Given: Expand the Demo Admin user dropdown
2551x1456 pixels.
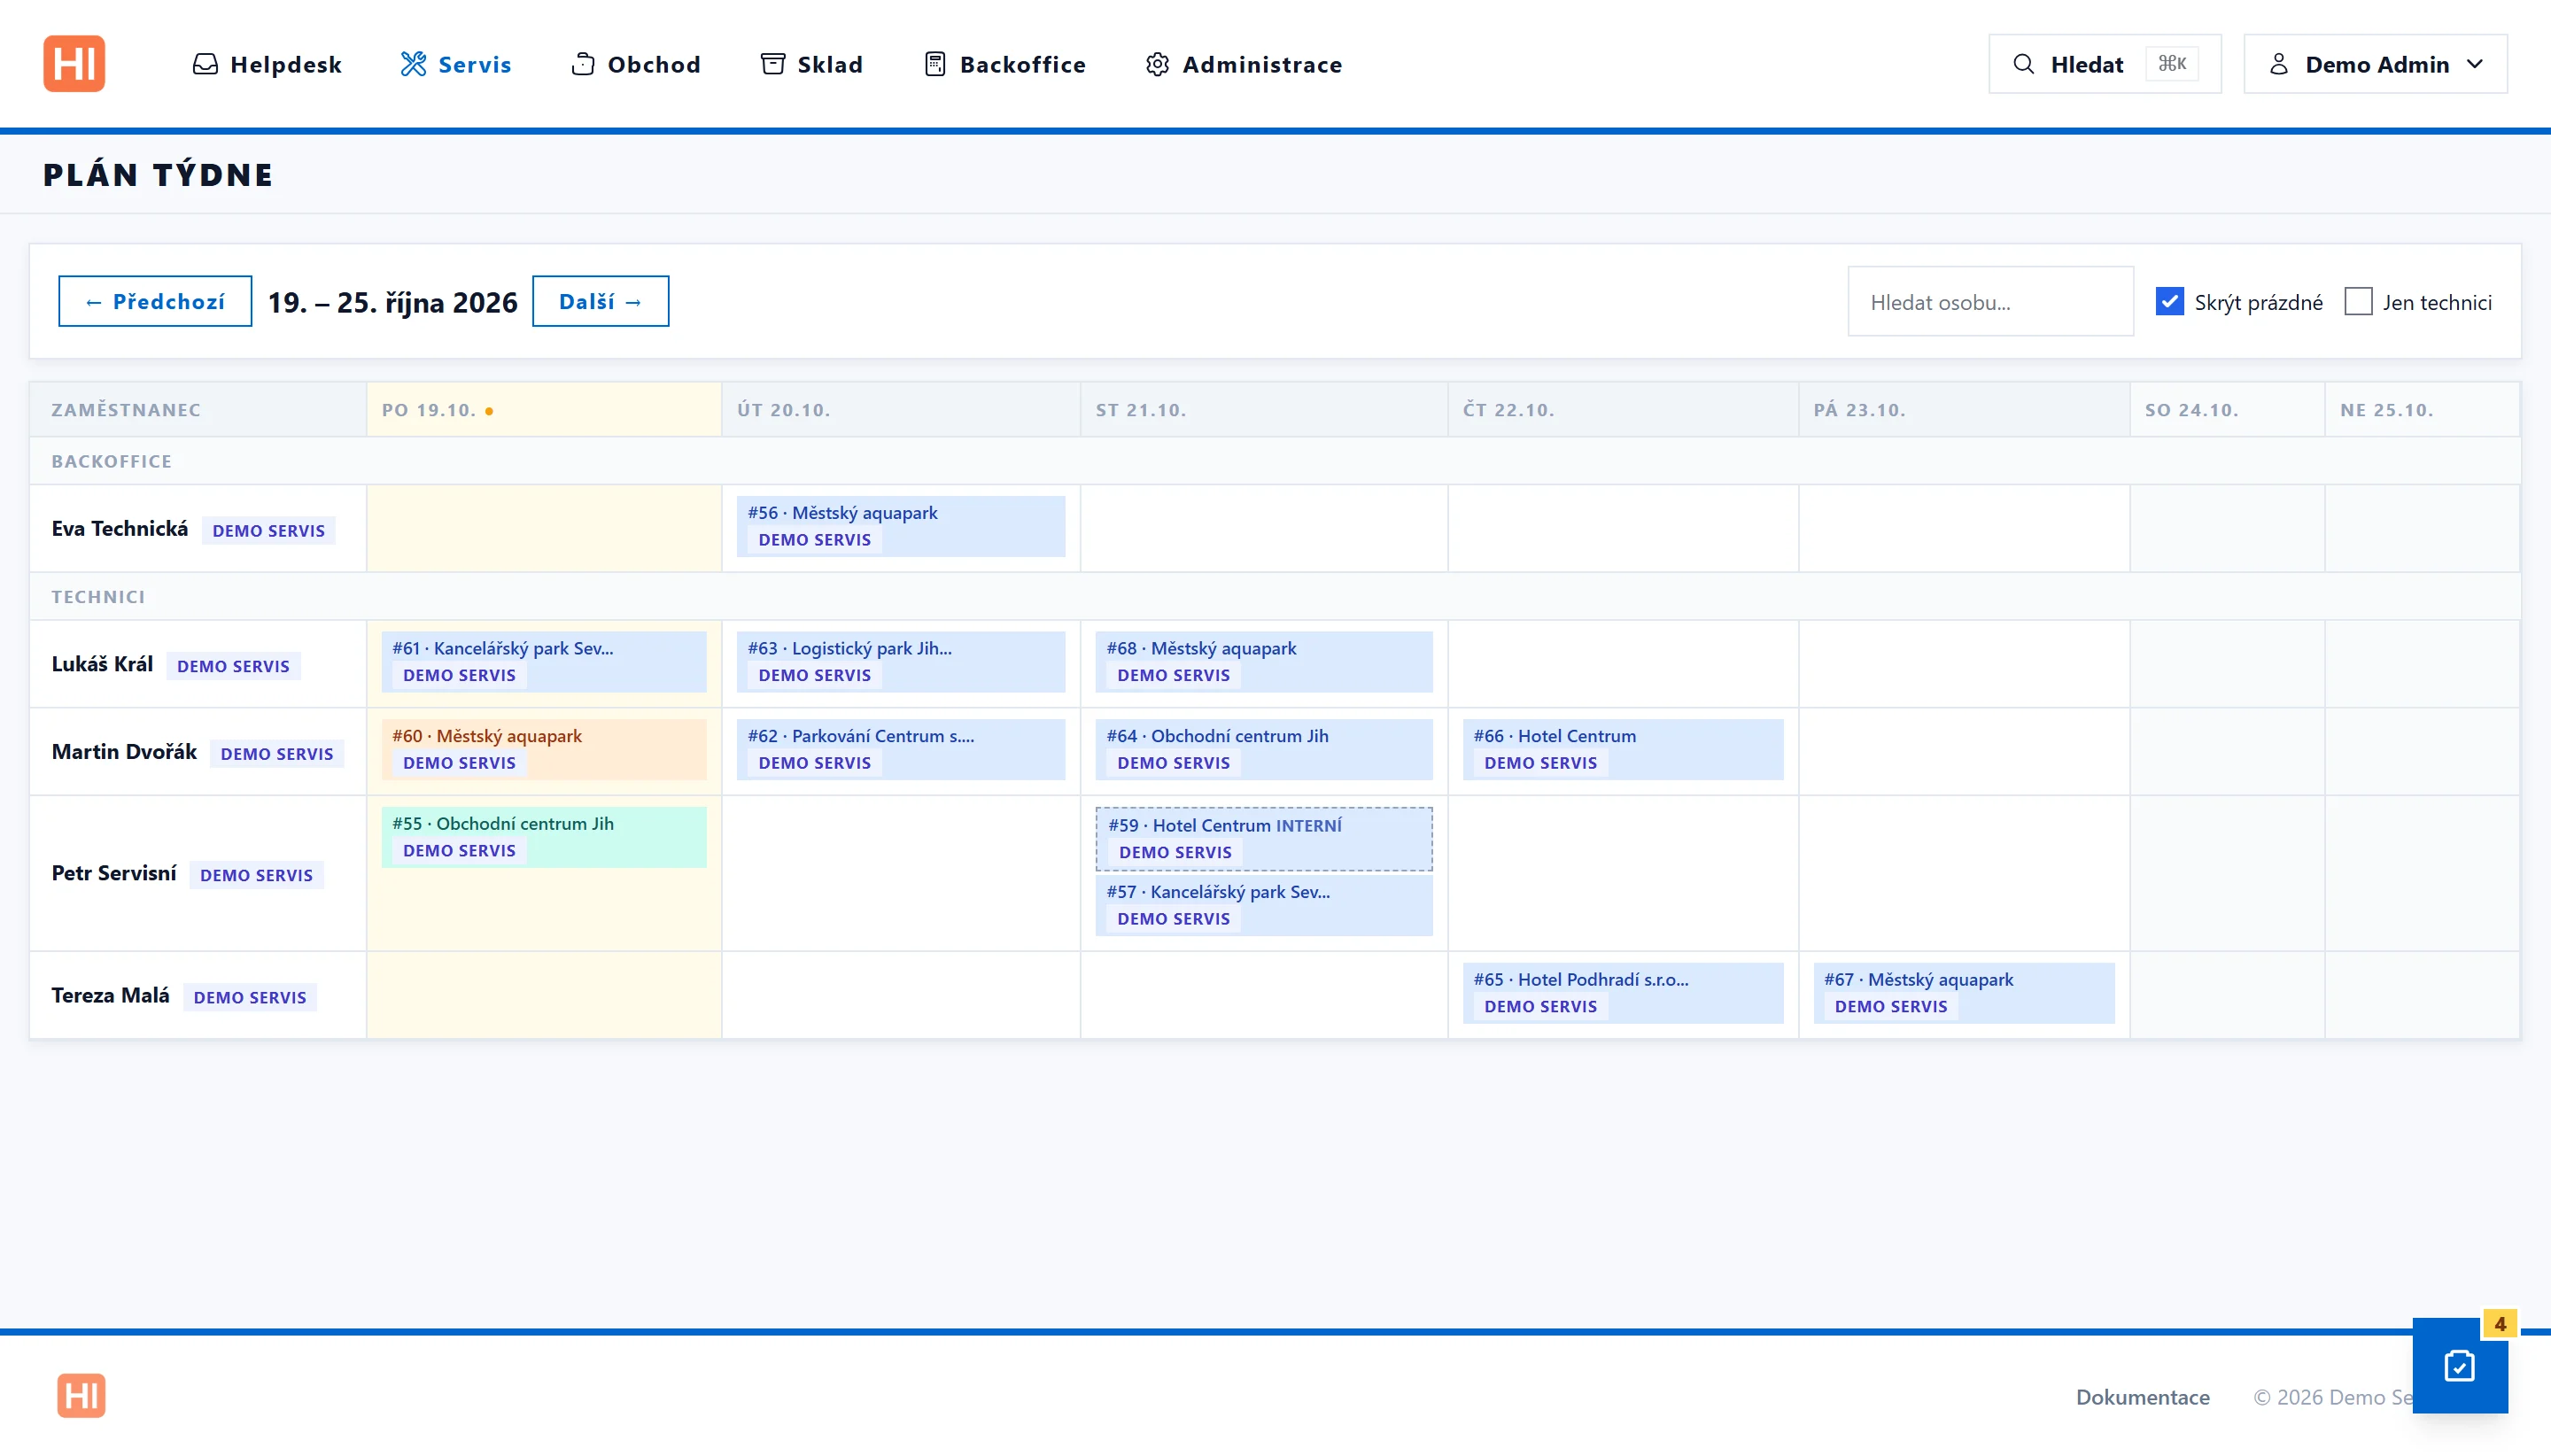Looking at the screenshot, I should click(x=2375, y=64).
